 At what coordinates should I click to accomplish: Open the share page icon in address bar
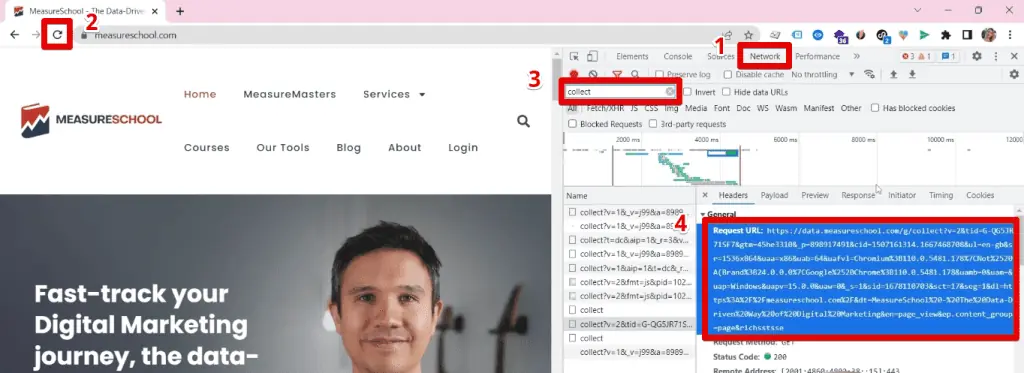[728, 35]
